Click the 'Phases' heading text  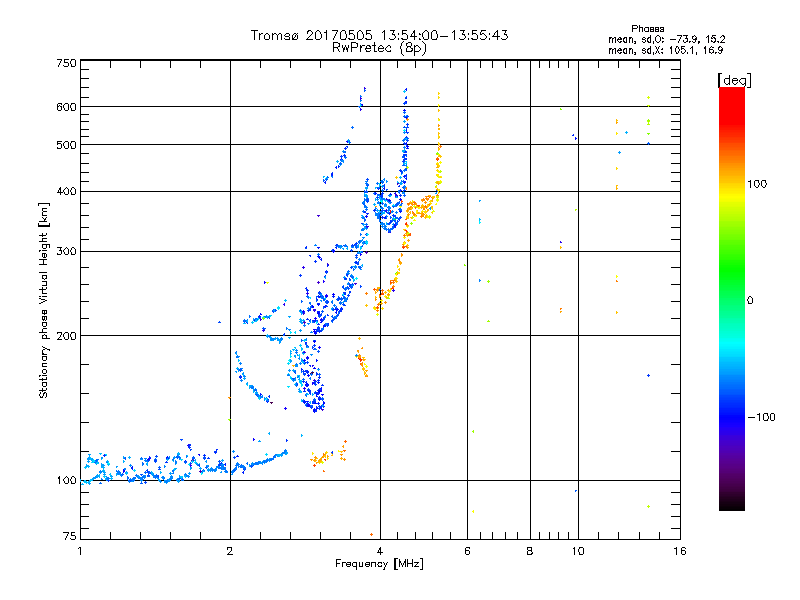(x=647, y=29)
